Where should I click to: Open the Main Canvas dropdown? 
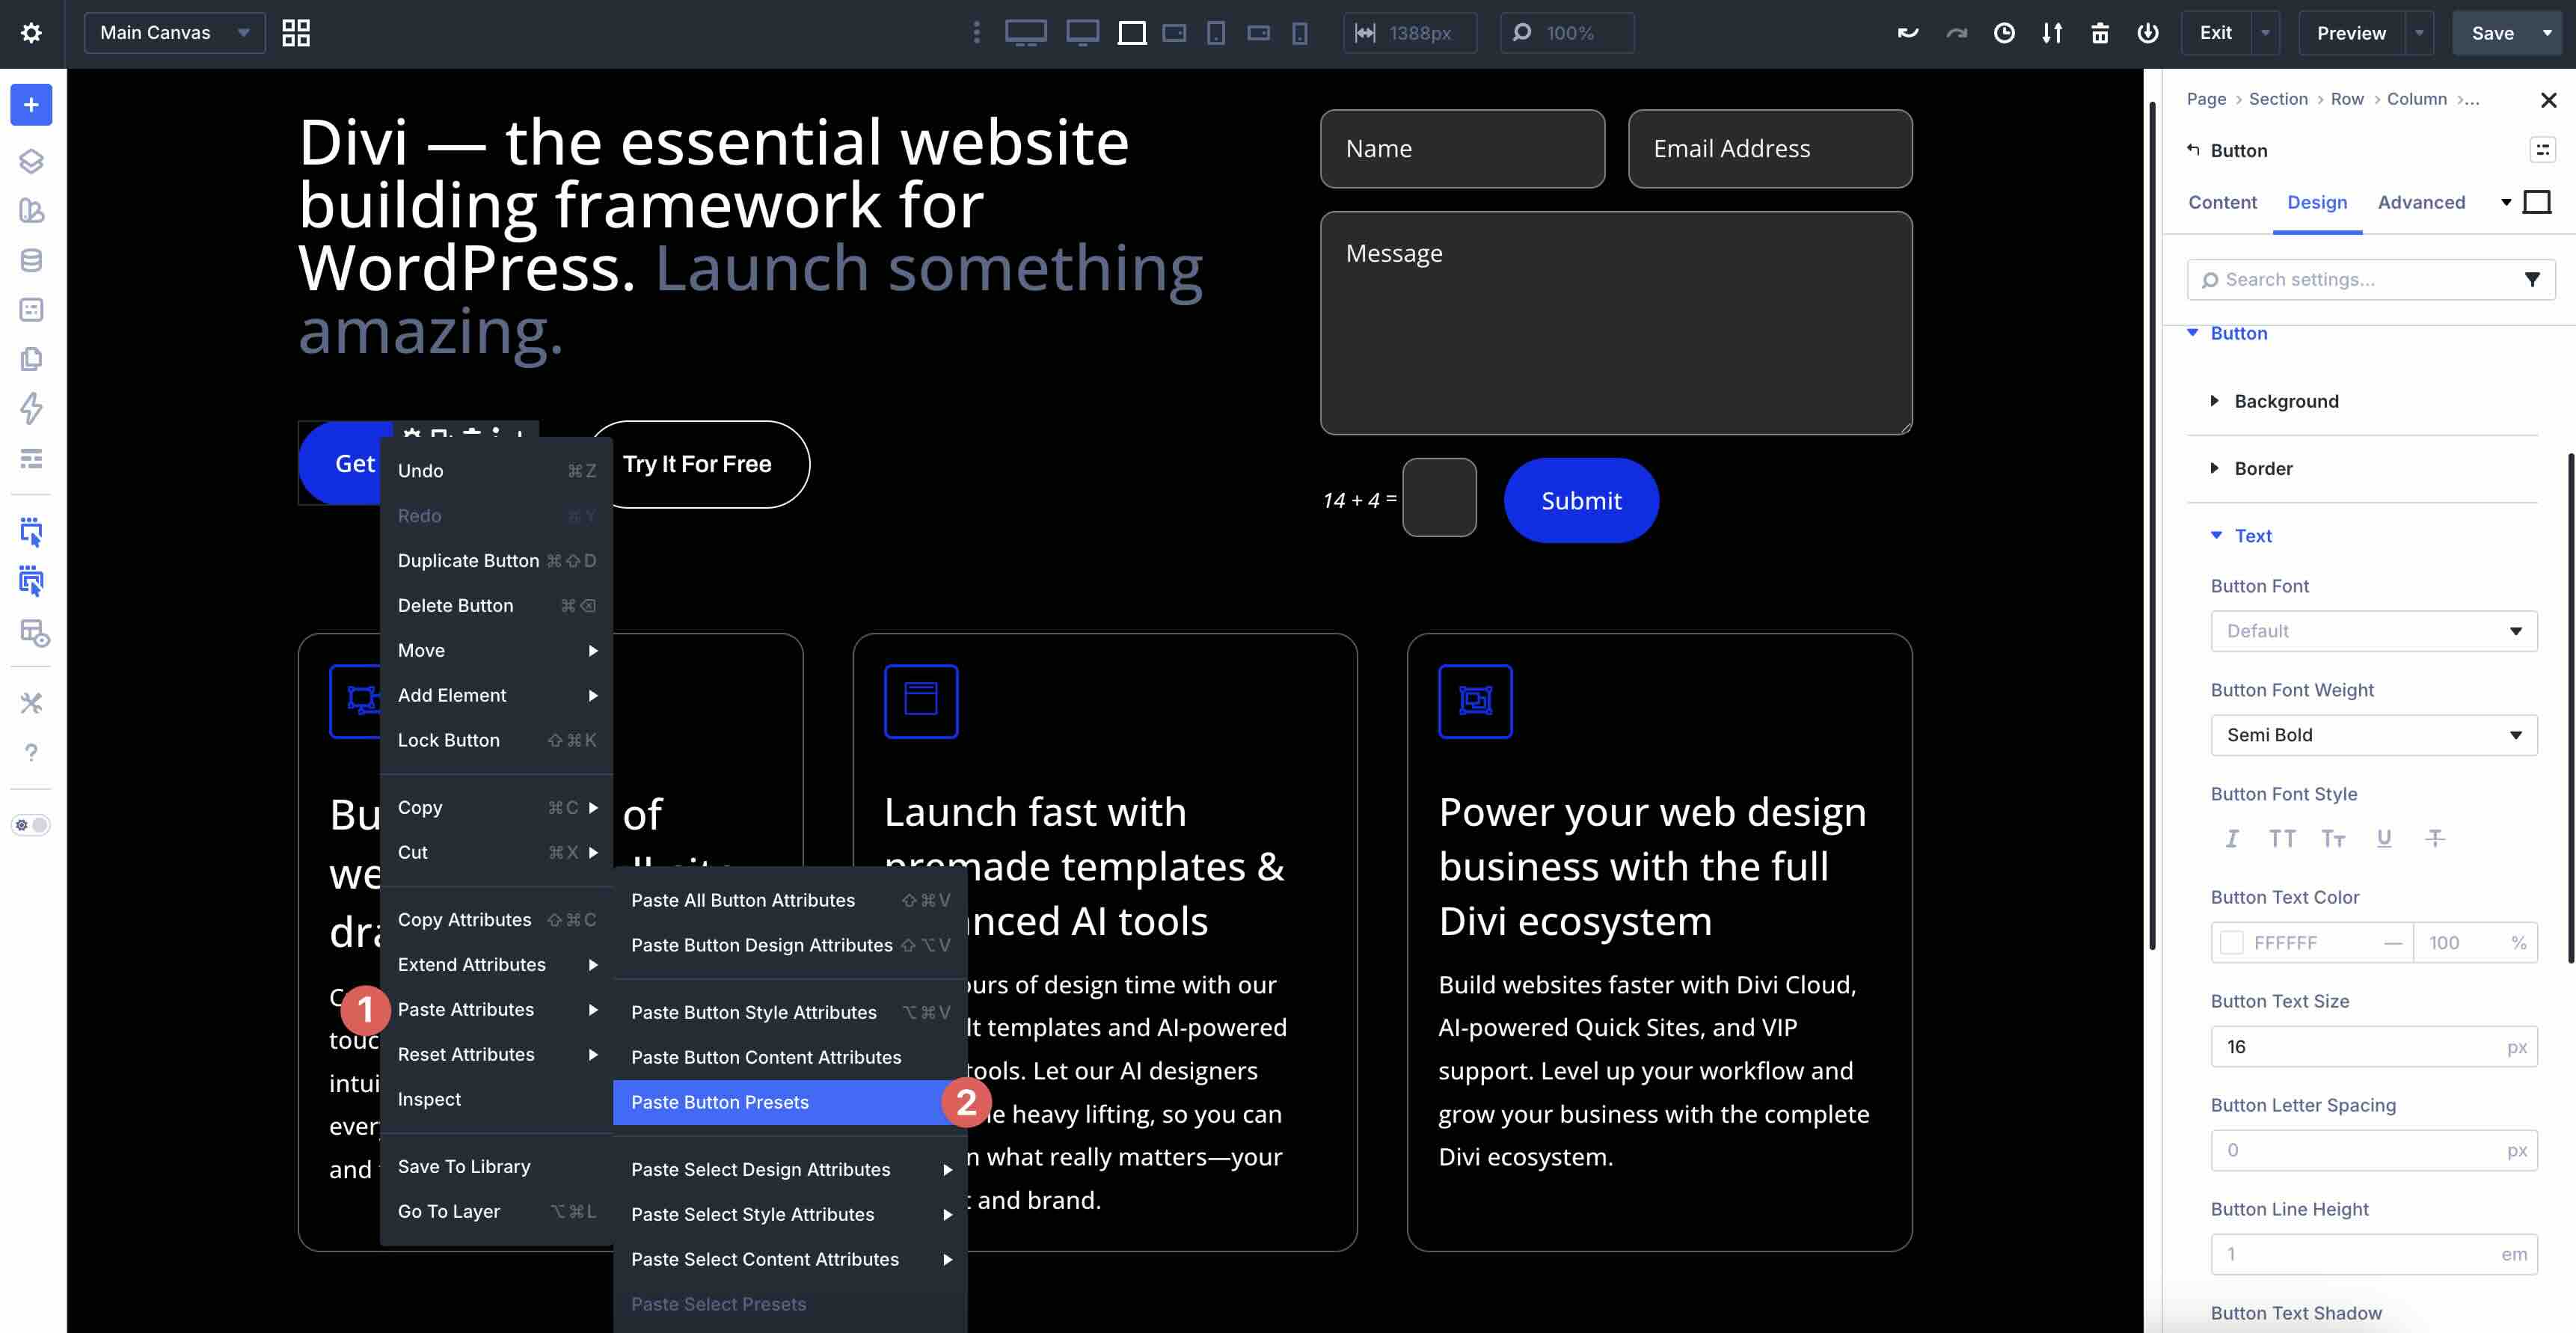pyautogui.click(x=175, y=33)
